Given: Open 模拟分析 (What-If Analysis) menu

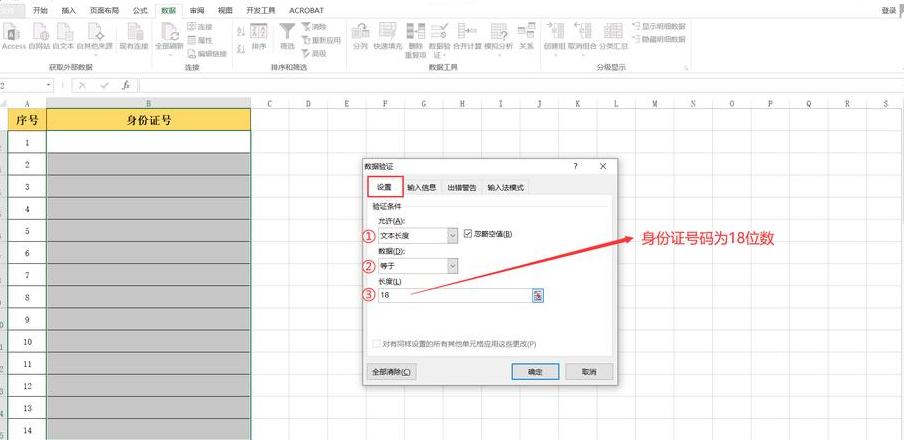Looking at the screenshot, I should (498, 38).
